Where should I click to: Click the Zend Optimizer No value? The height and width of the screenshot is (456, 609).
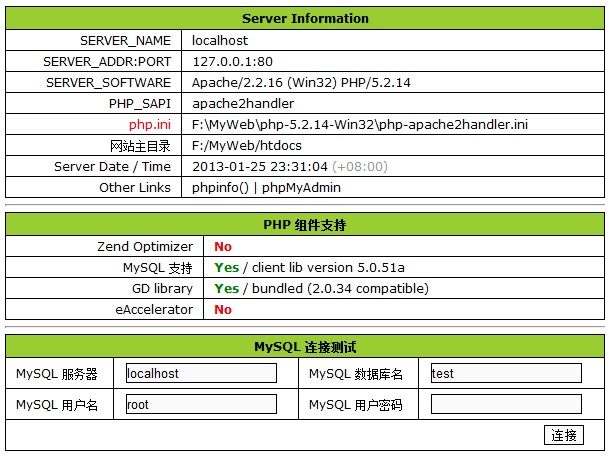tap(223, 247)
